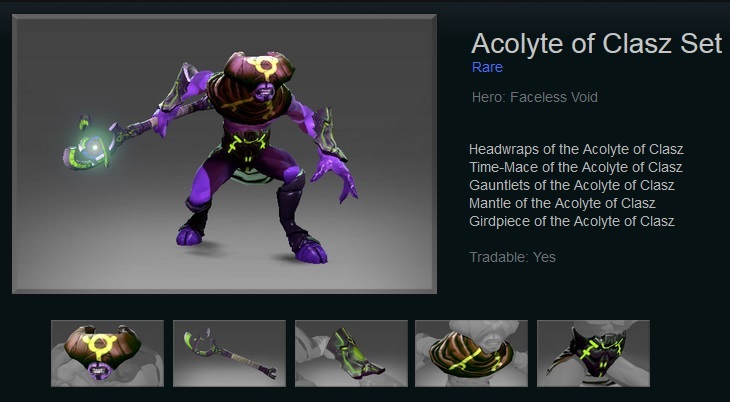The height and width of the screenshot is (402, 730).
Task: Click the Hero: Faceless Void text
Action: [x=534, y=97]
